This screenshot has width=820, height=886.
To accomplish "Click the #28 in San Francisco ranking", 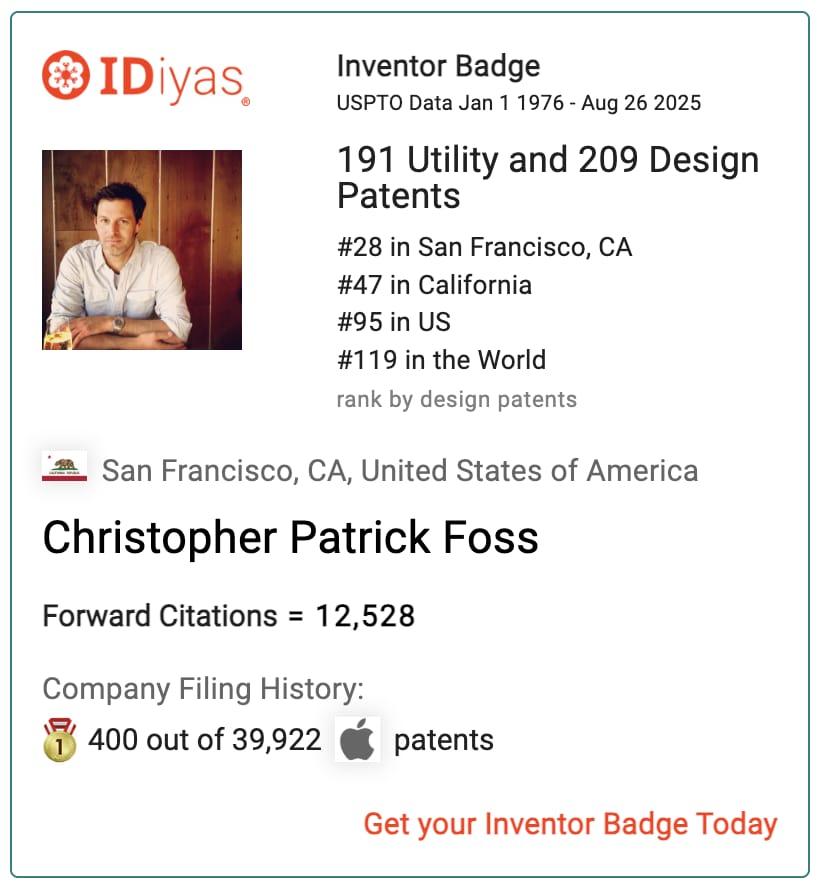I will 484,247.
